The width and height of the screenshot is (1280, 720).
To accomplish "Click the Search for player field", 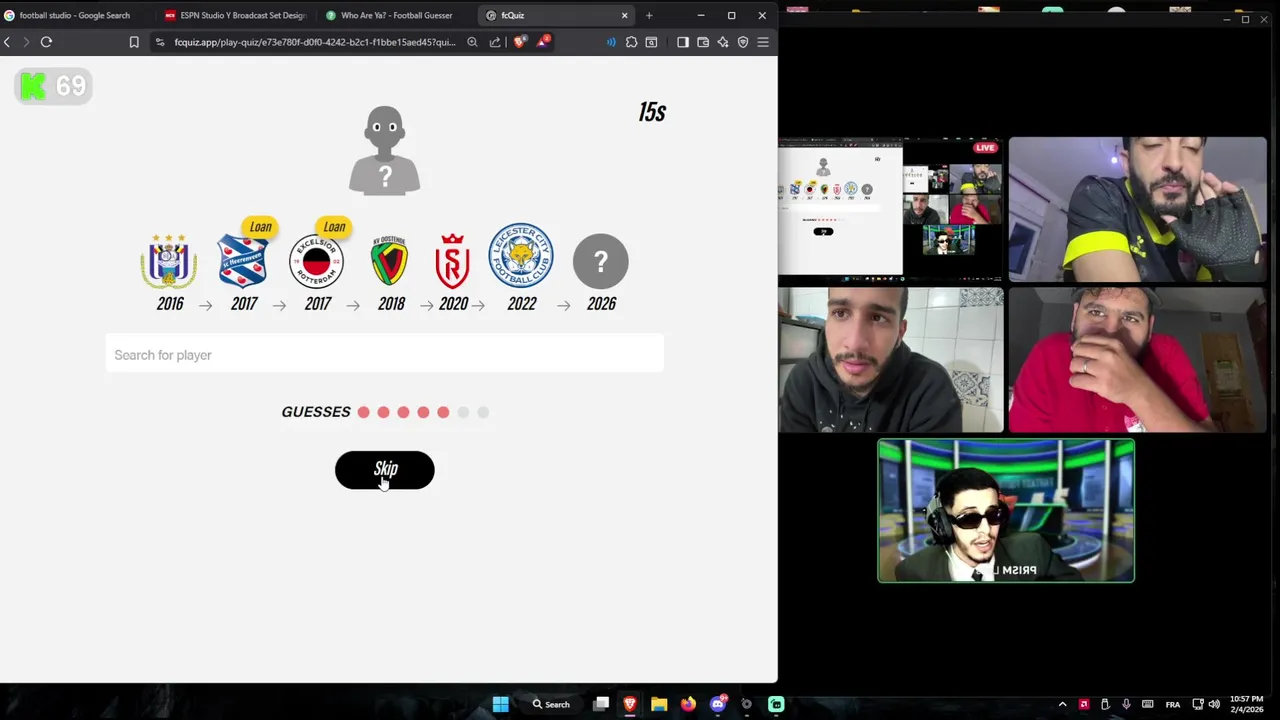I will pos(385,355).
